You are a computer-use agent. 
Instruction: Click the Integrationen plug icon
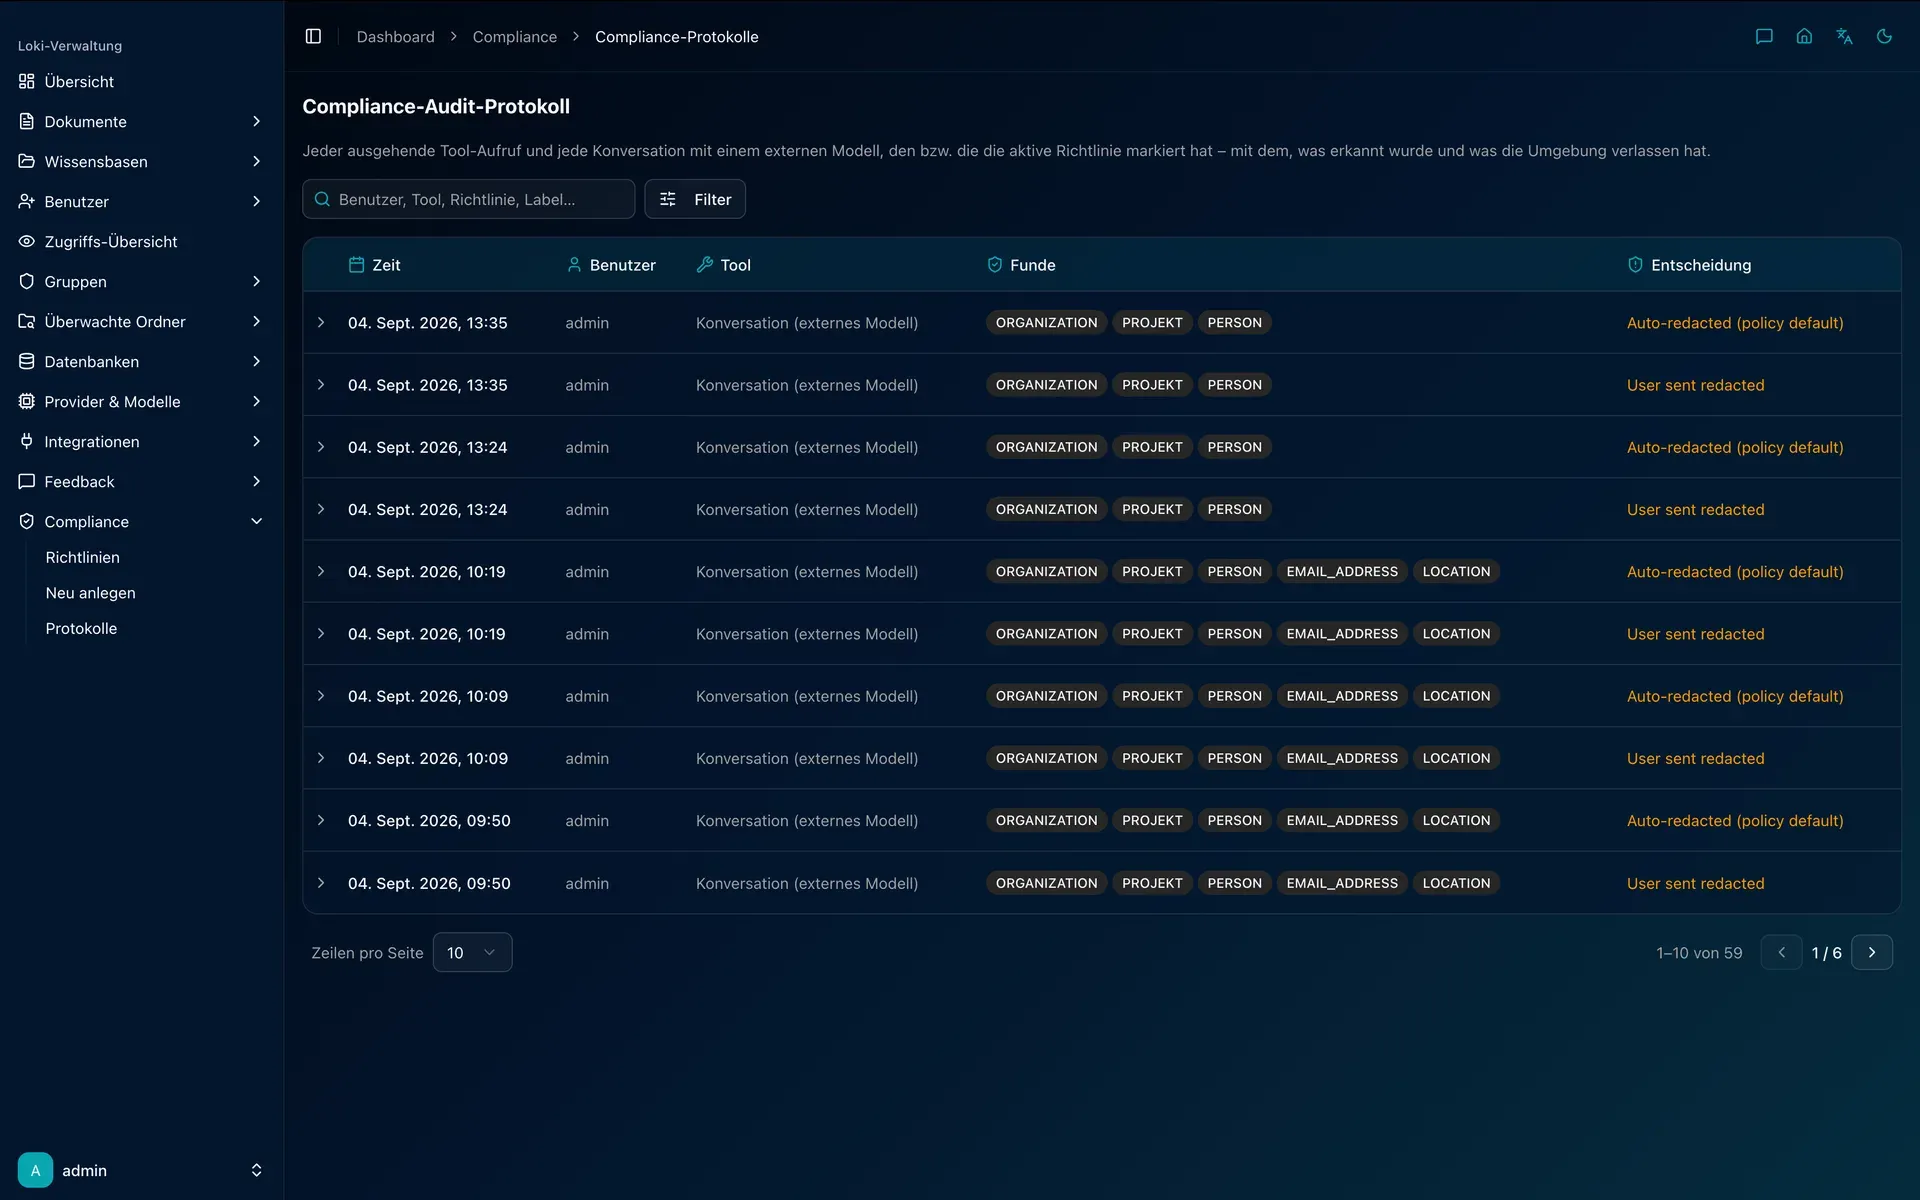(27, 441)
